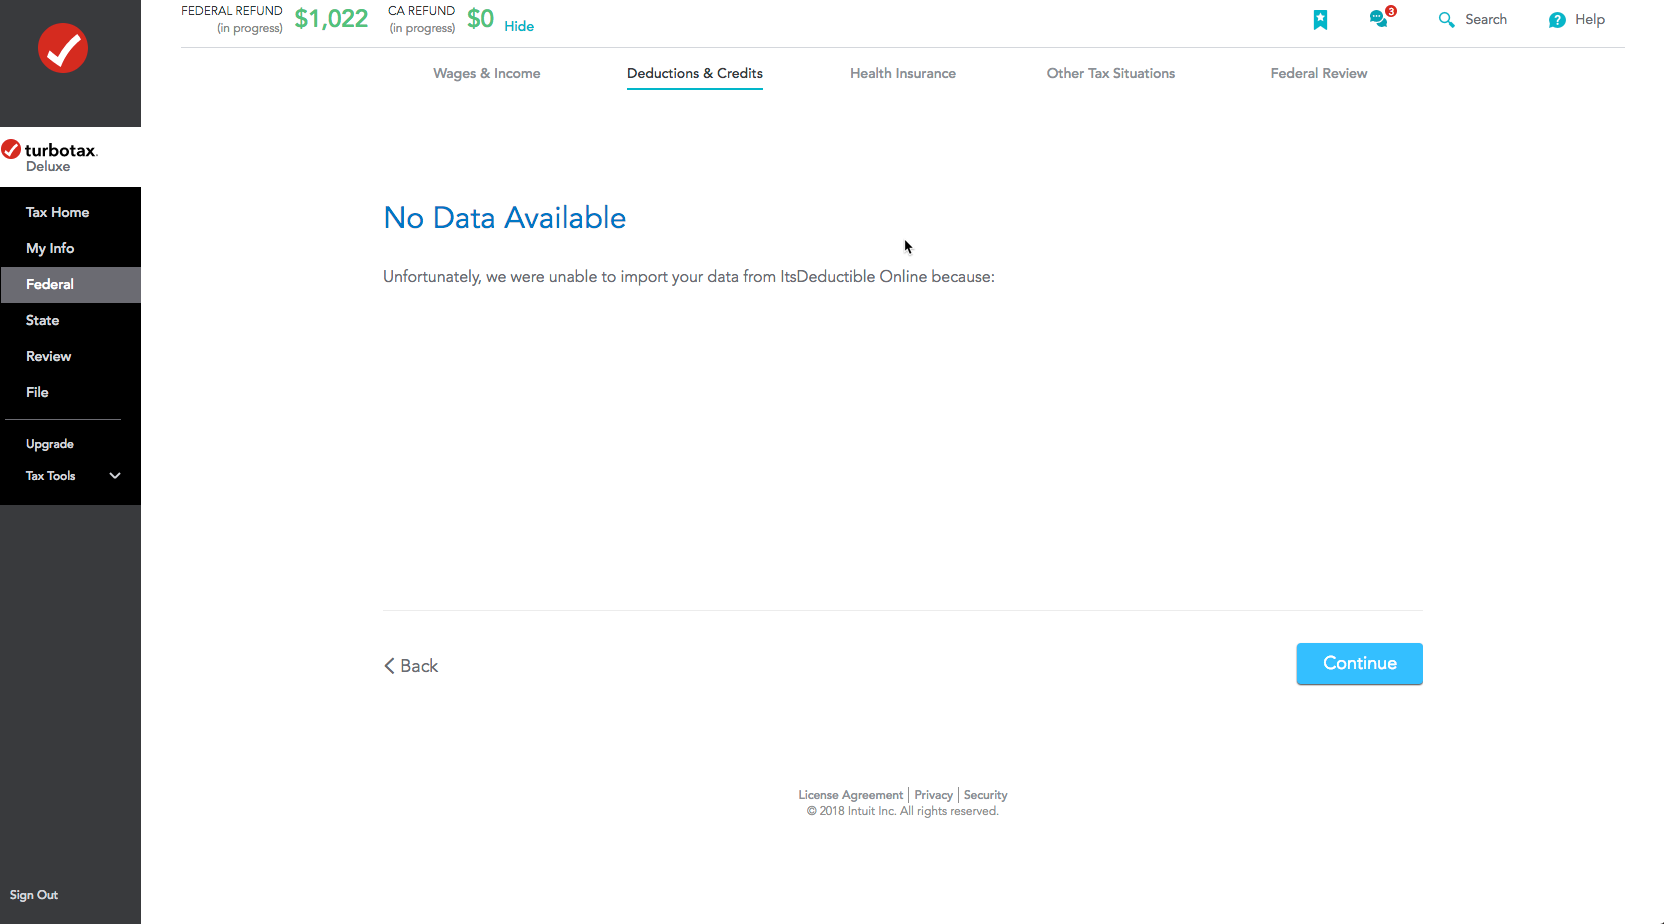Switch to the Federal Review tab
The width and height of the screenshot is (1664, 924).
pyautogui.click(x=1319, y=73)
